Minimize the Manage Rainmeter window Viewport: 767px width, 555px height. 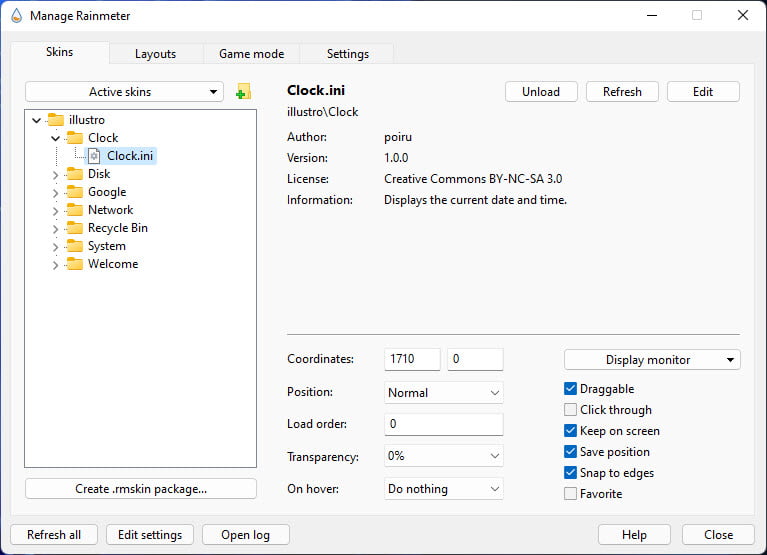[652, 16]
